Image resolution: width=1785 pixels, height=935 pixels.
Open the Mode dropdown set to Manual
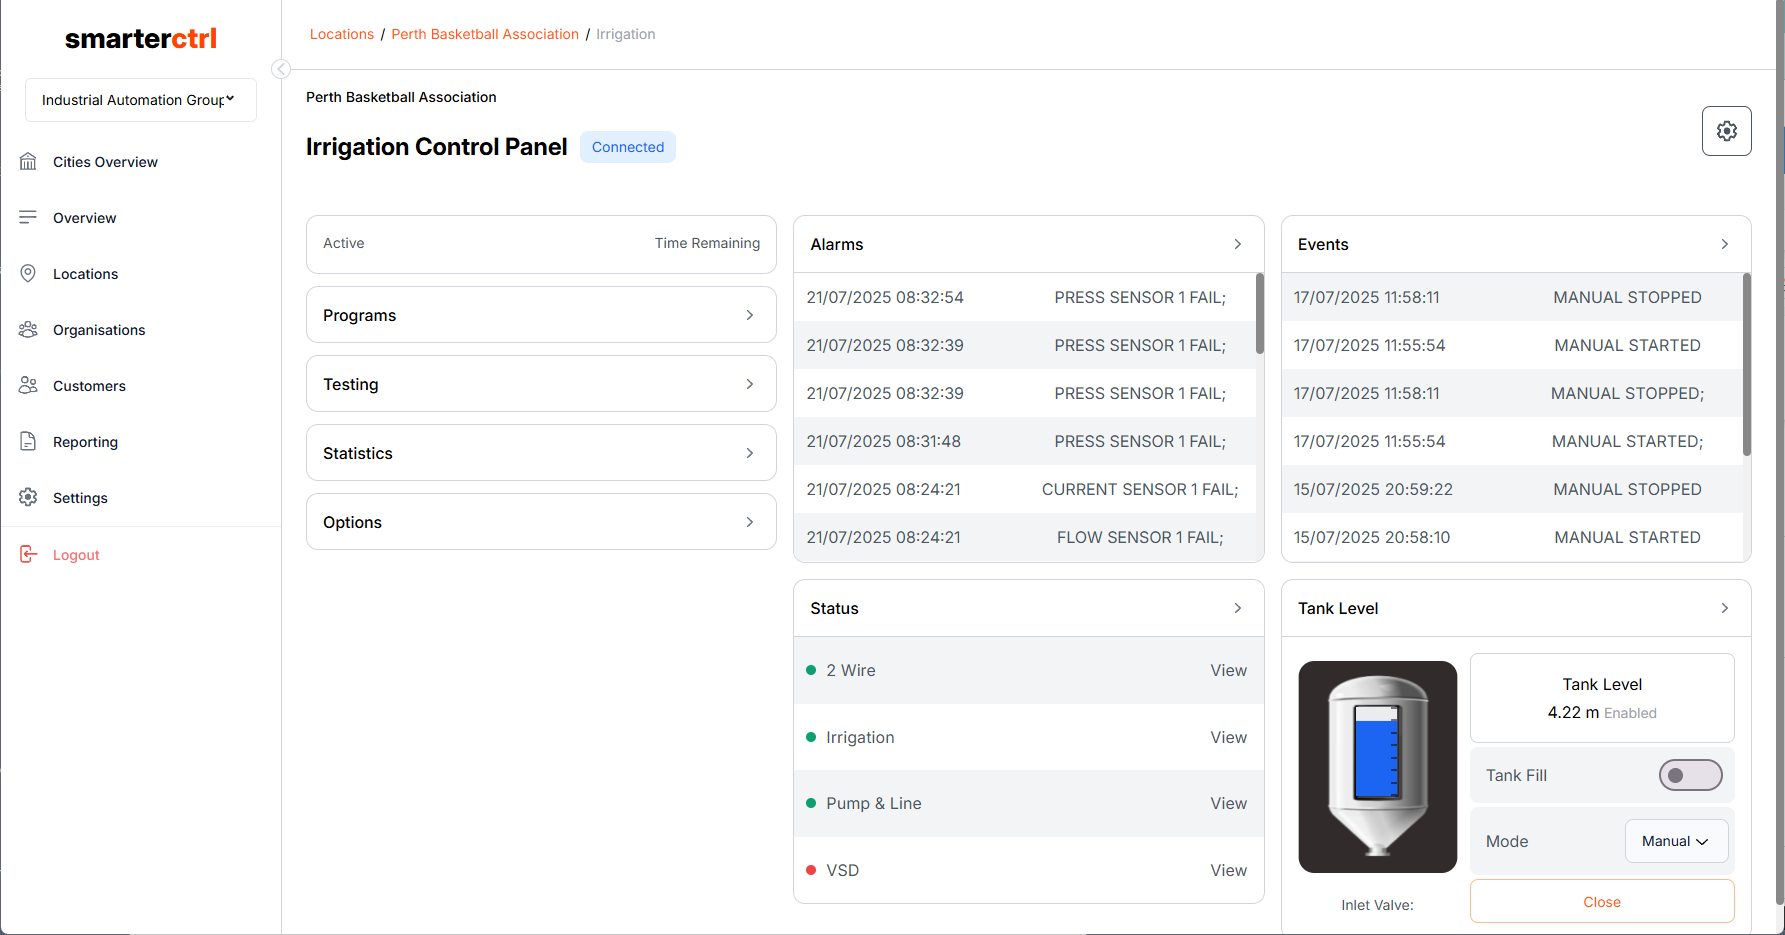click(x=1676, y=841)
